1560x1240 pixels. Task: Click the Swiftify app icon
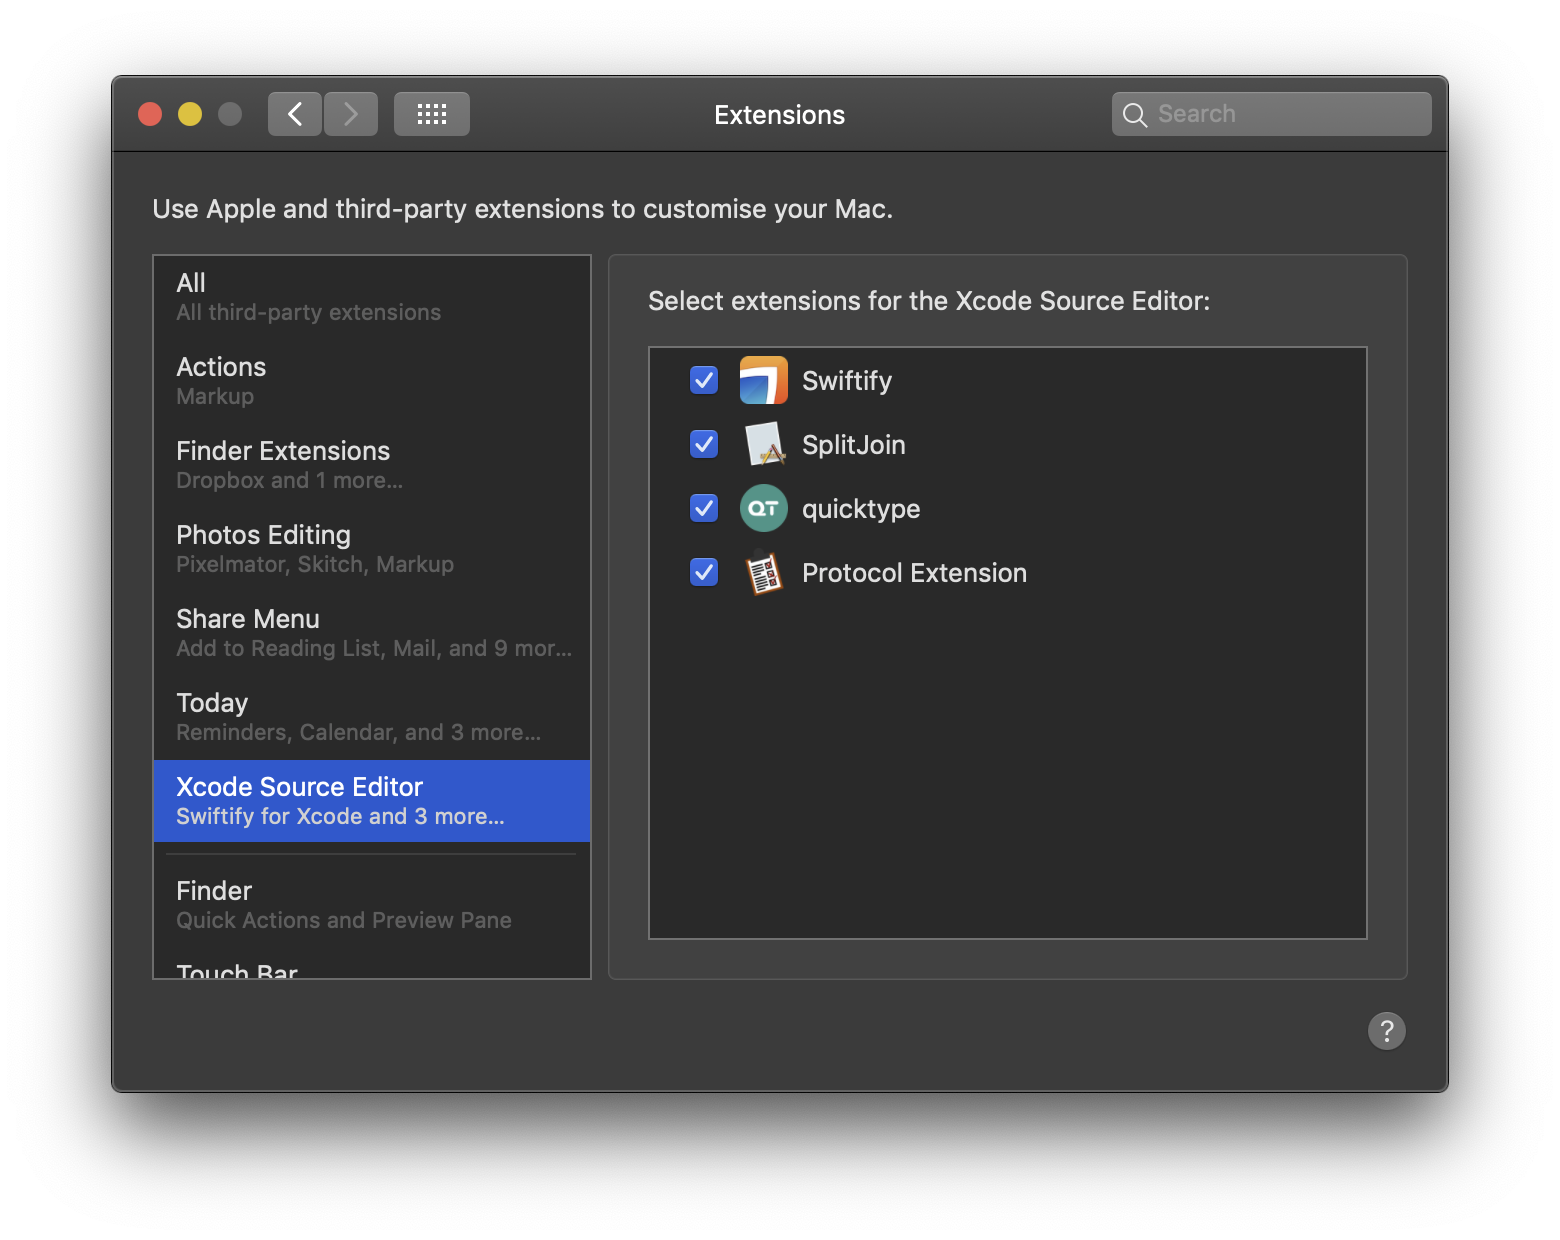point(764,380)
